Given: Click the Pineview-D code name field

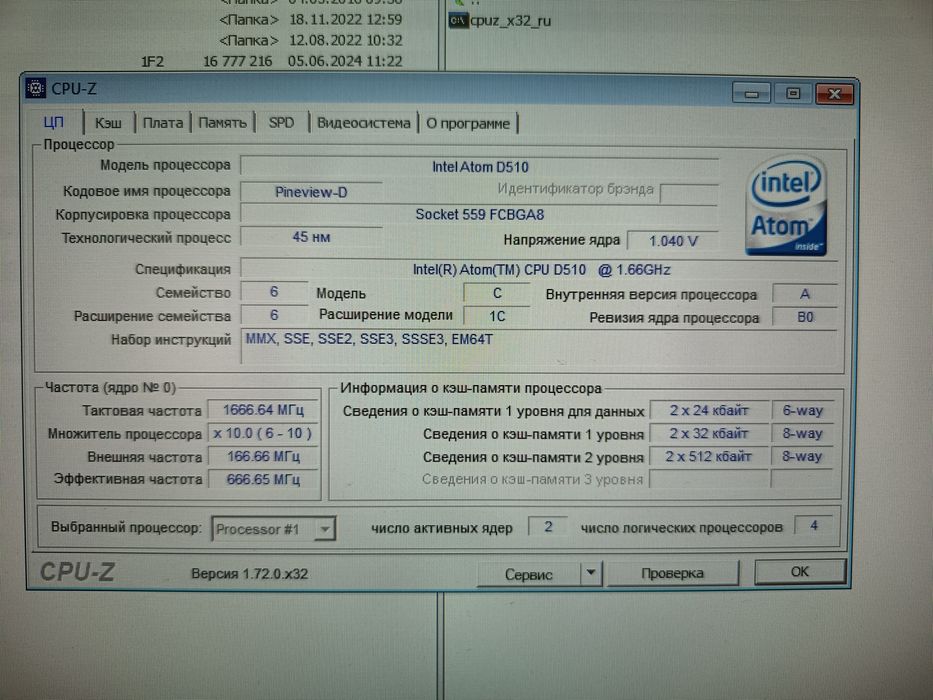Looking at the screenshot, I should tap(311, 192).
